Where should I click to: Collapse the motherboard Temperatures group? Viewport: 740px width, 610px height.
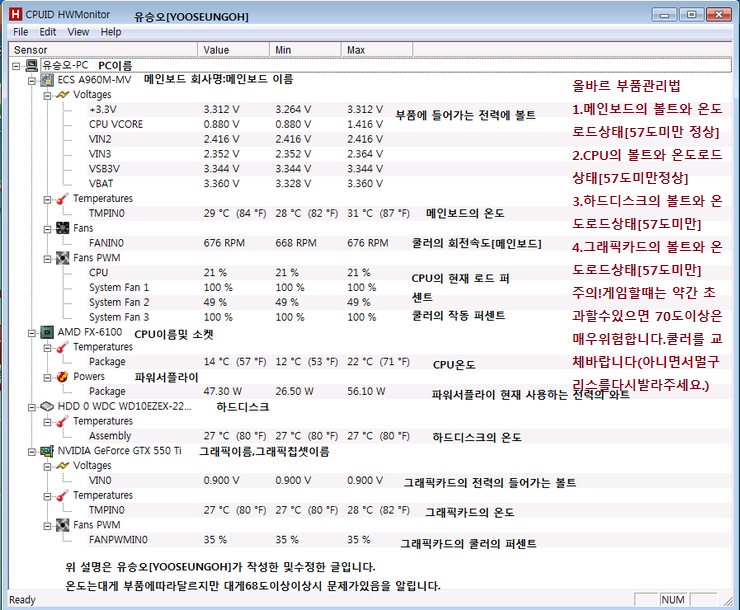[47, 200]
